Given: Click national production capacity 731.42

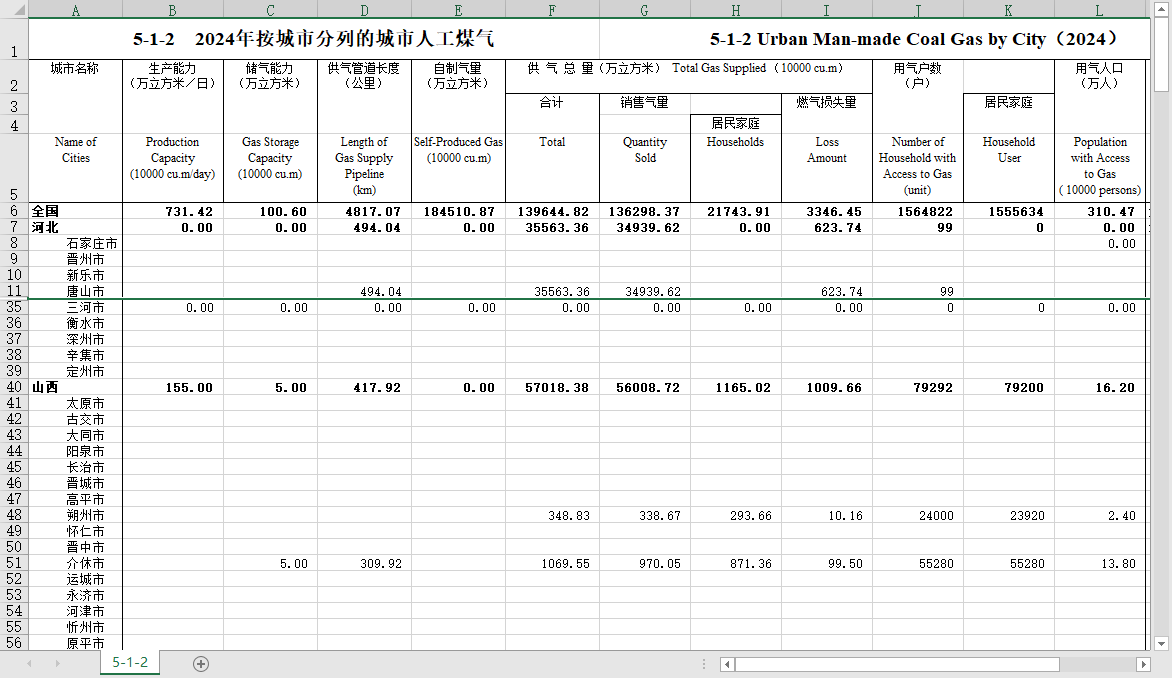Looking at the screenshot, I should (x=173, y=212).
